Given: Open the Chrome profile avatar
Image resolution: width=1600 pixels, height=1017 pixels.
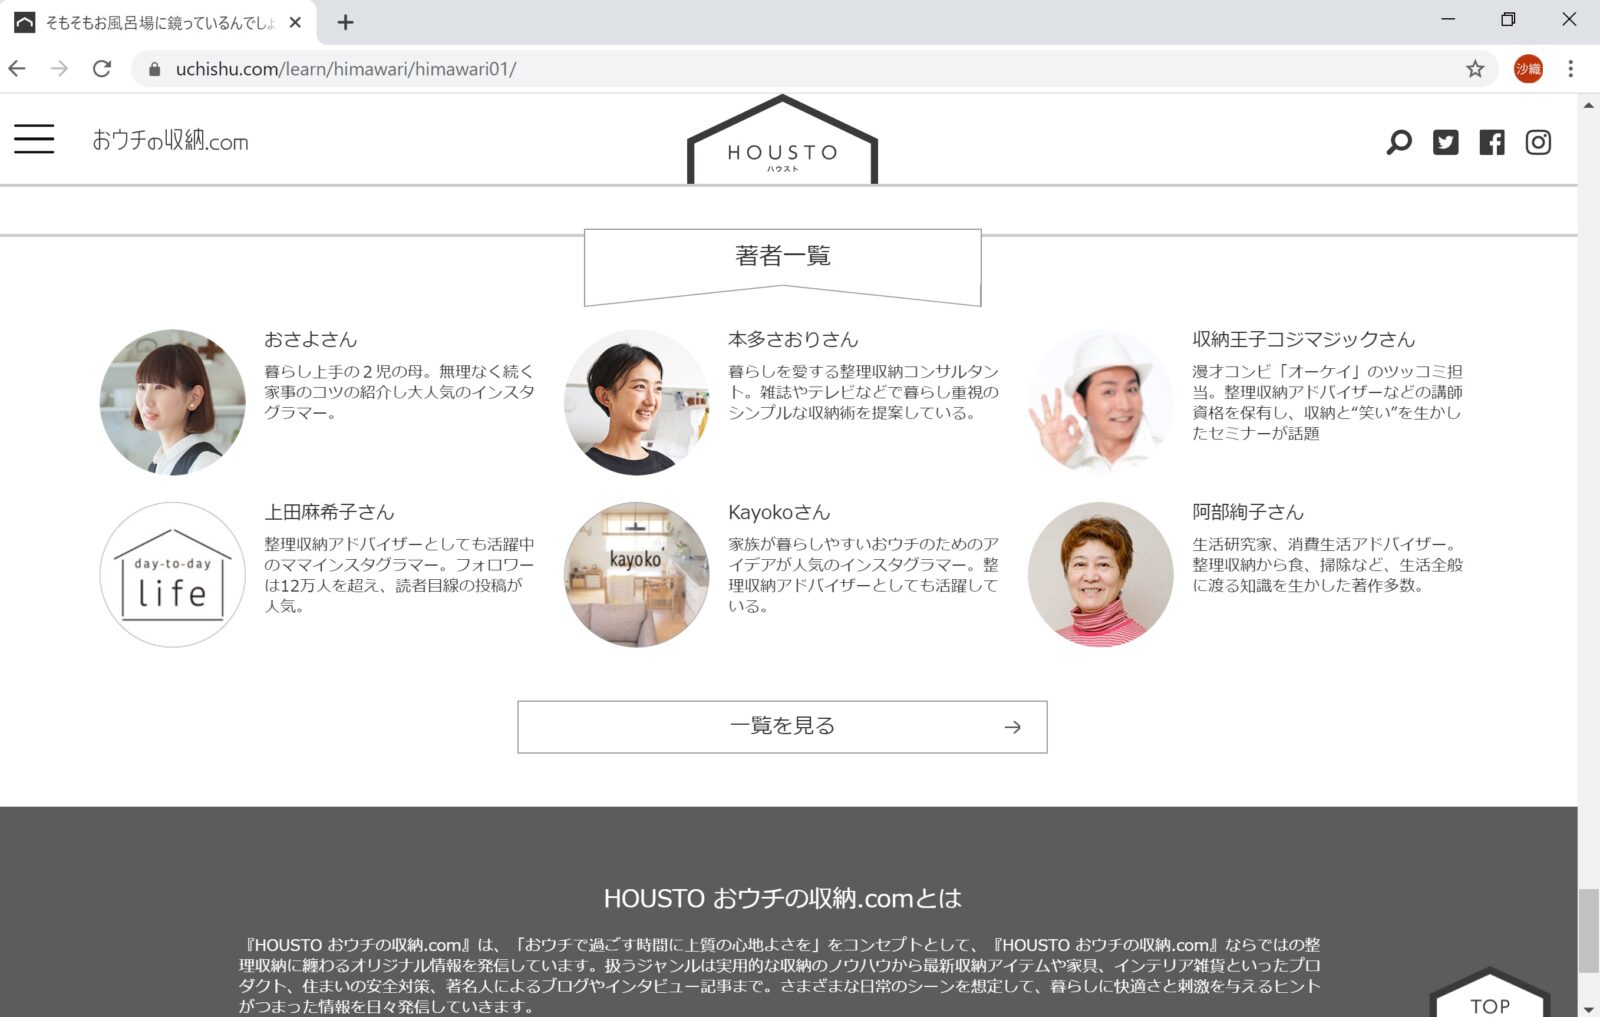Looking at the screenshot, I should point(1527,69).
